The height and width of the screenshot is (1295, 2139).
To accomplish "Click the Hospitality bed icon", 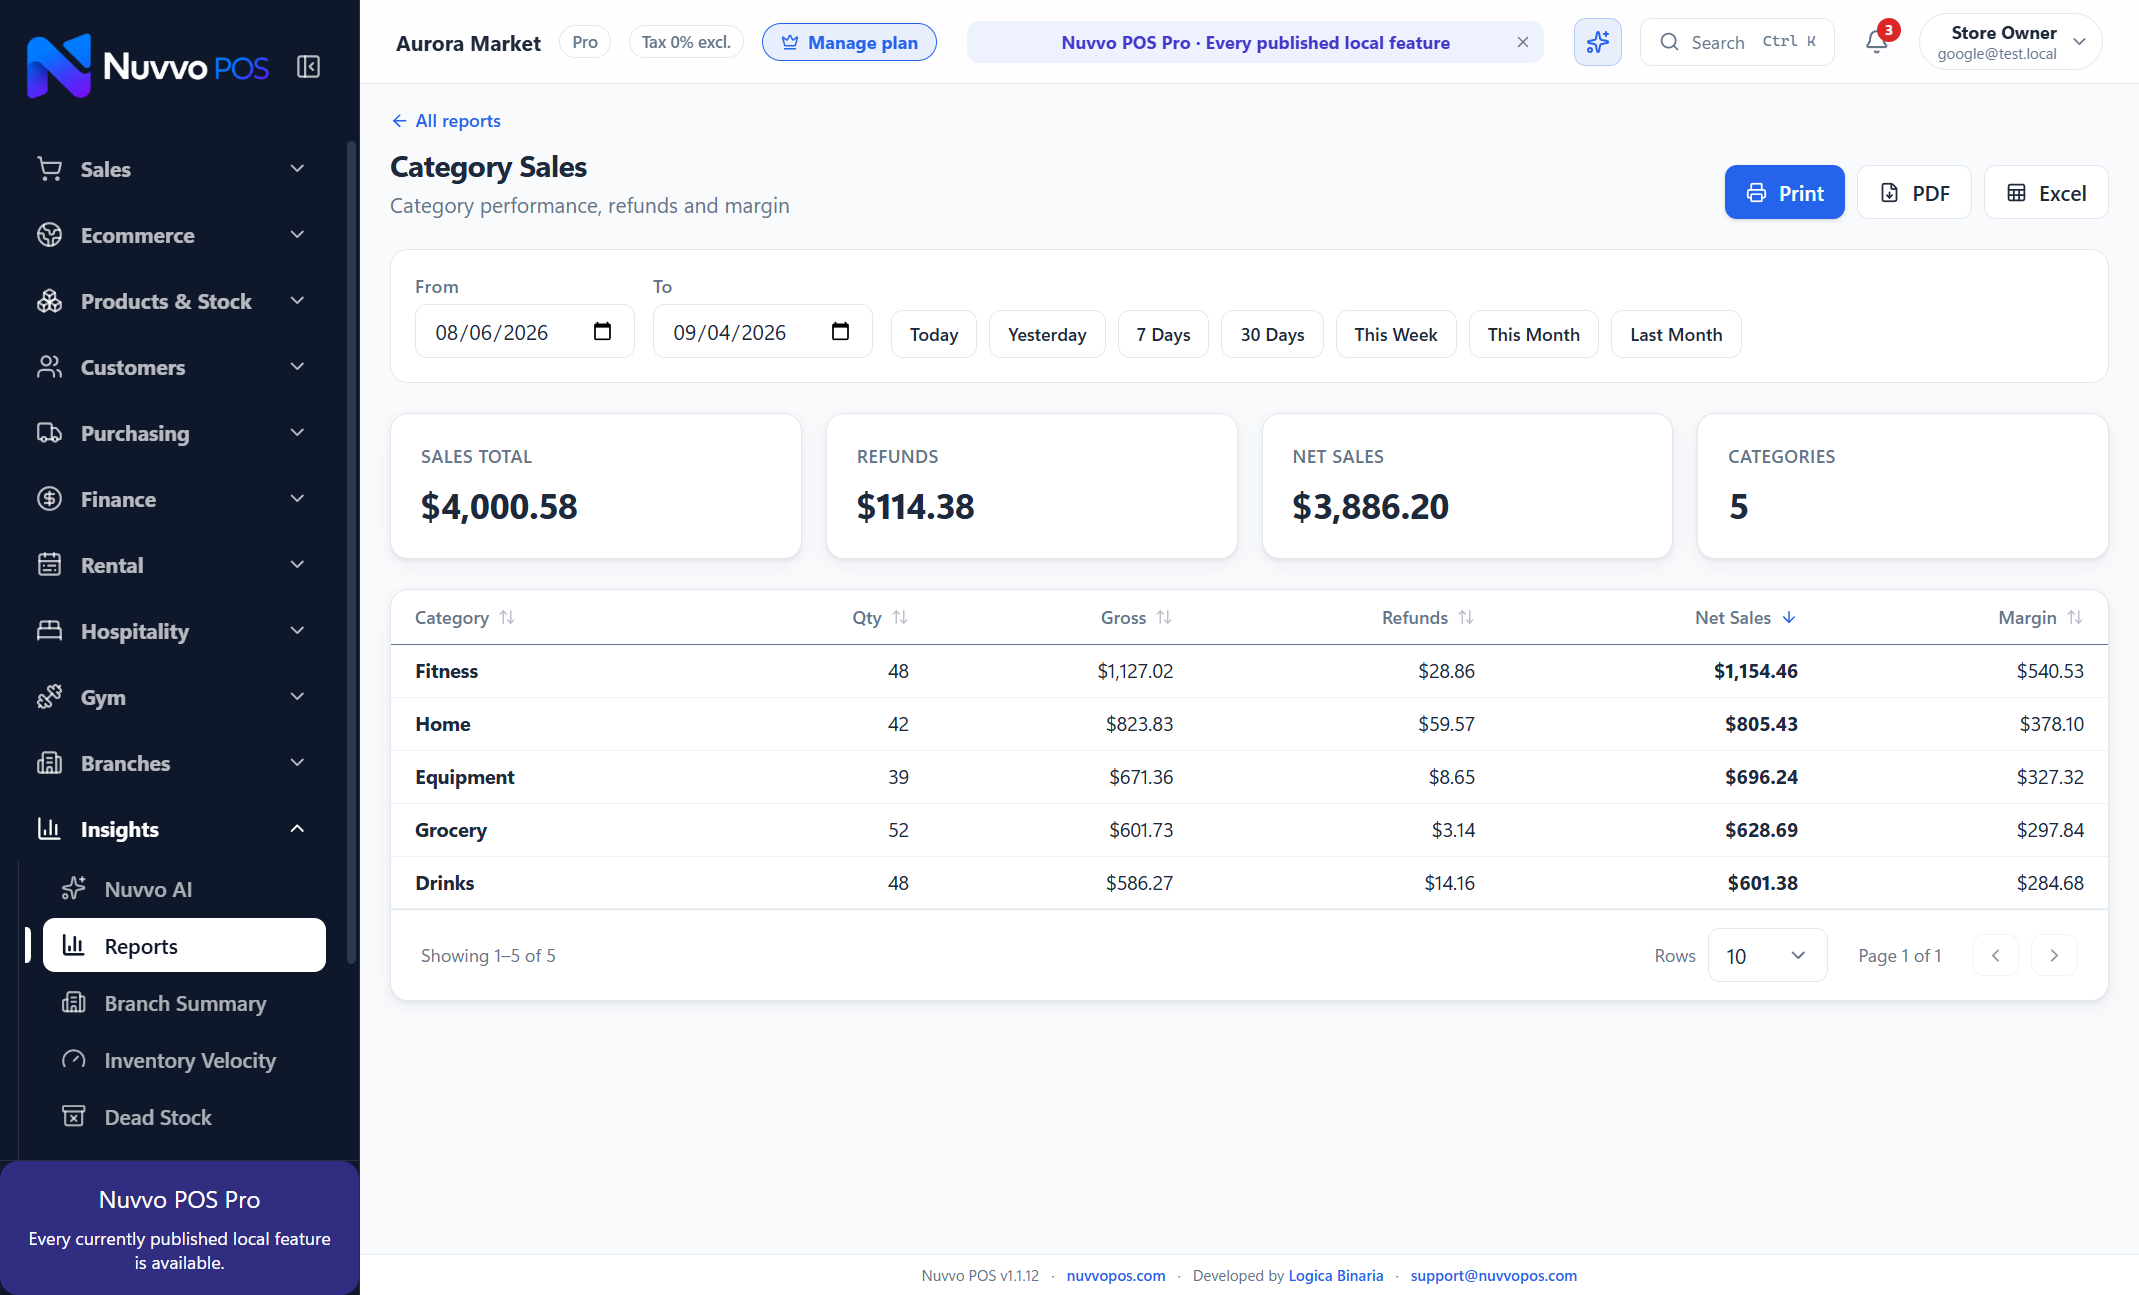I will pos(49,631).
